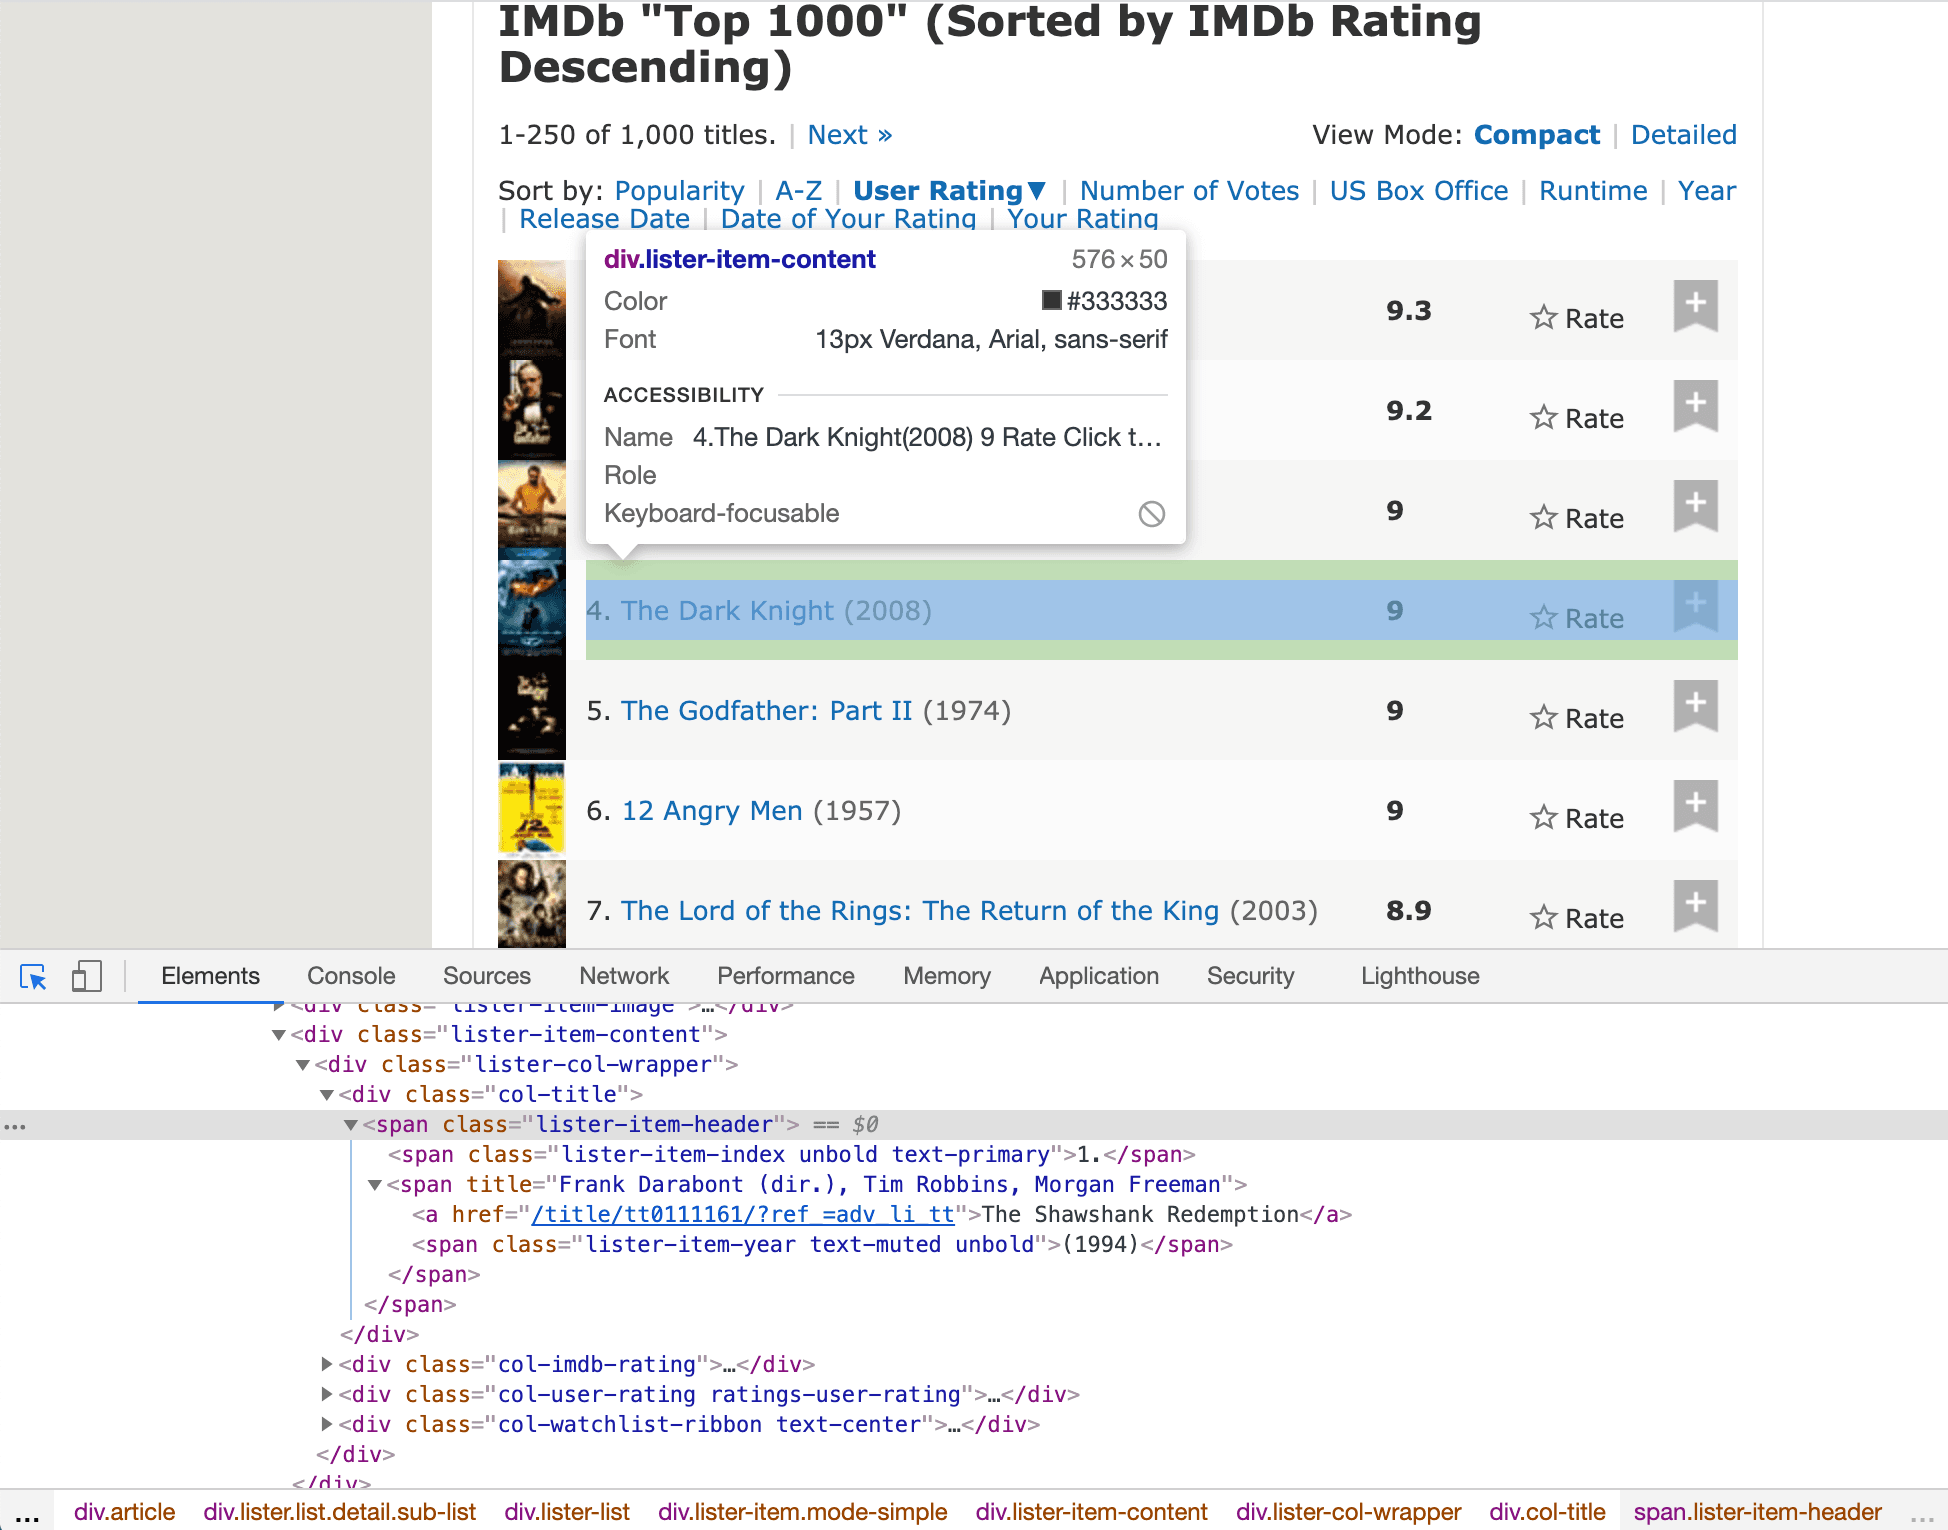Click the not keyboard-focusable icon in tooltip

[x=1152, y=514]
